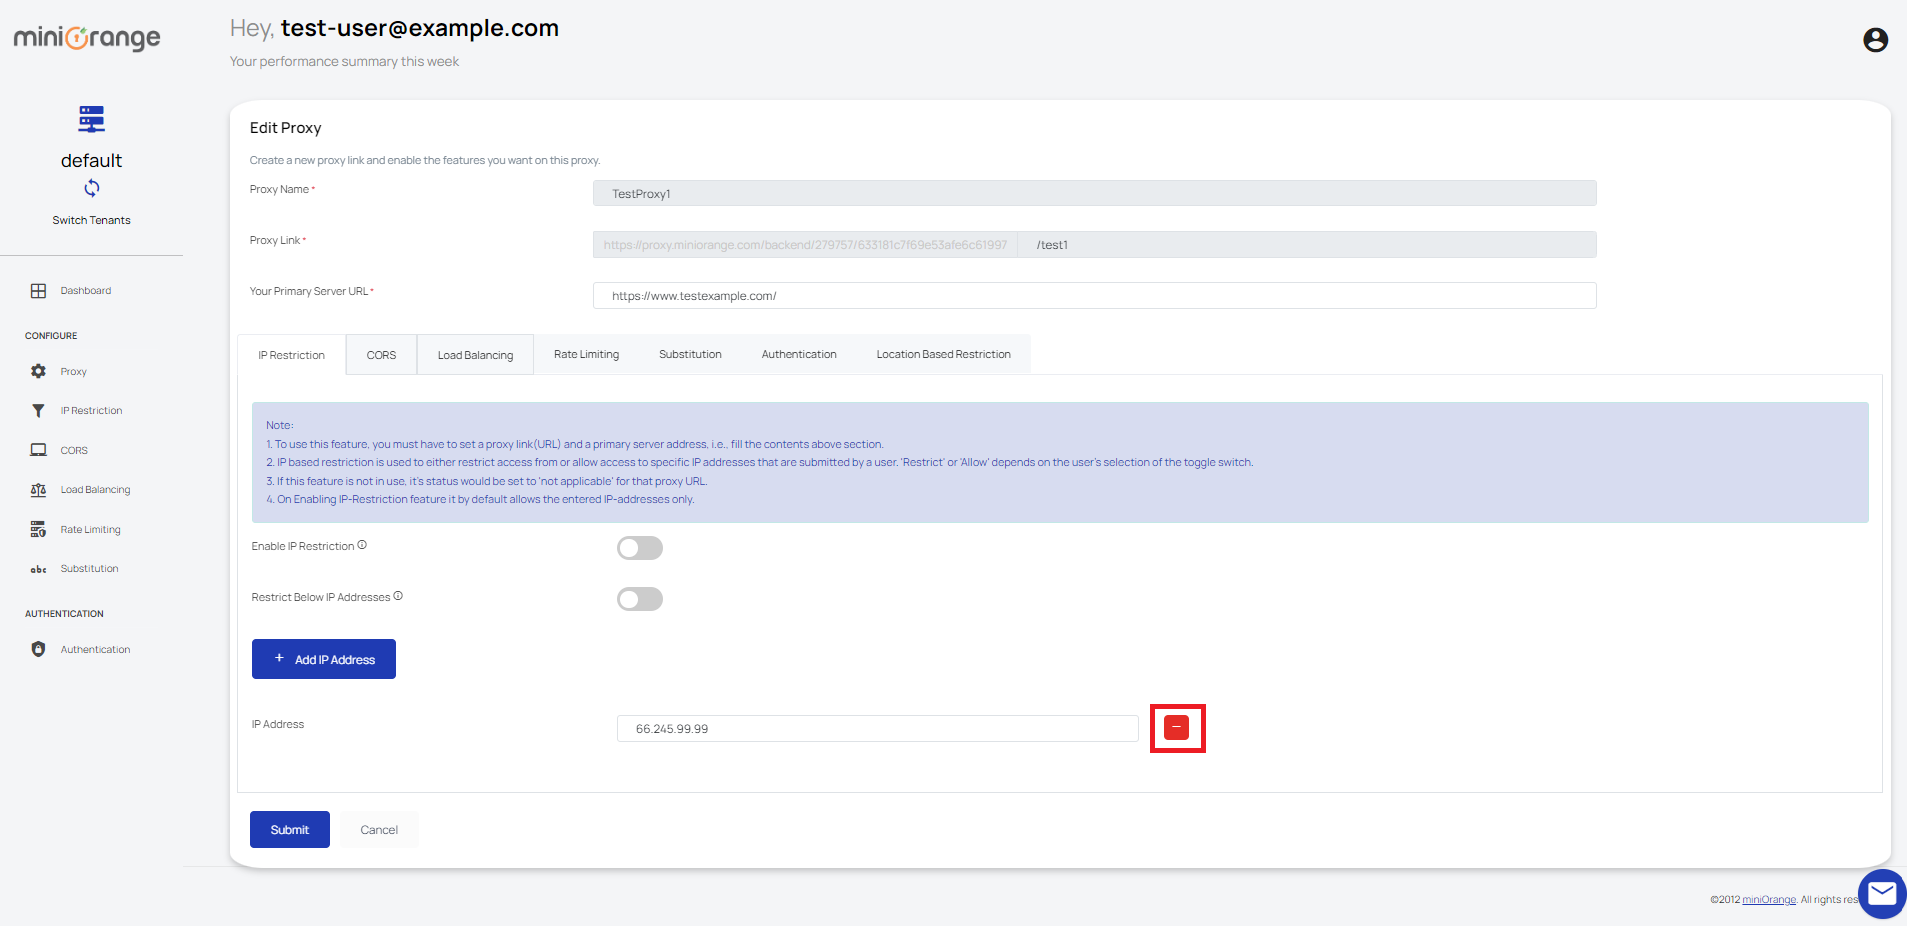Click the IP Address input 66.245.99.99

coord(878,728)
